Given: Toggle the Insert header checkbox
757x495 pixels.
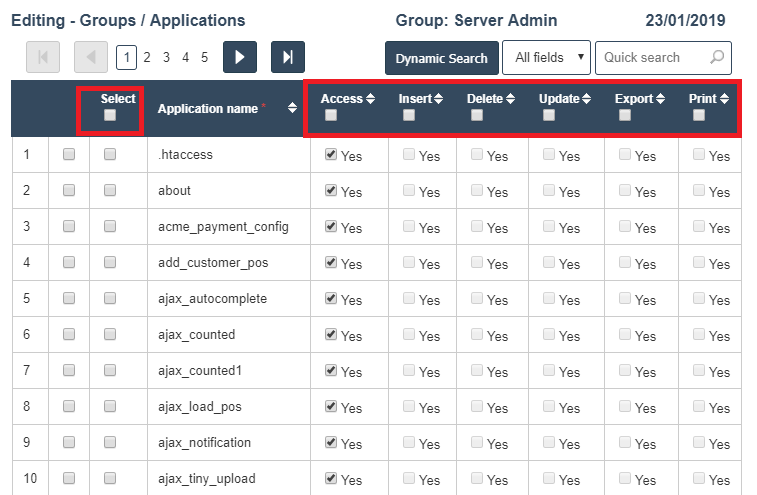Looking at the screenshot, I should point(409,115).
